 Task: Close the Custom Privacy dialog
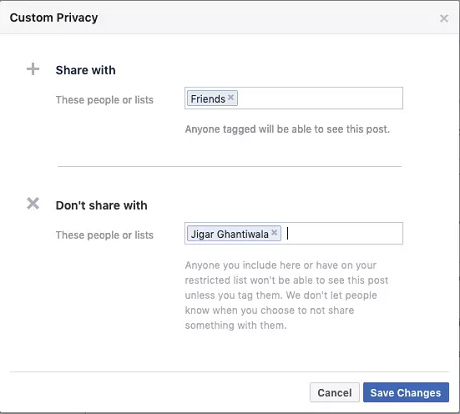pos(444,18)
